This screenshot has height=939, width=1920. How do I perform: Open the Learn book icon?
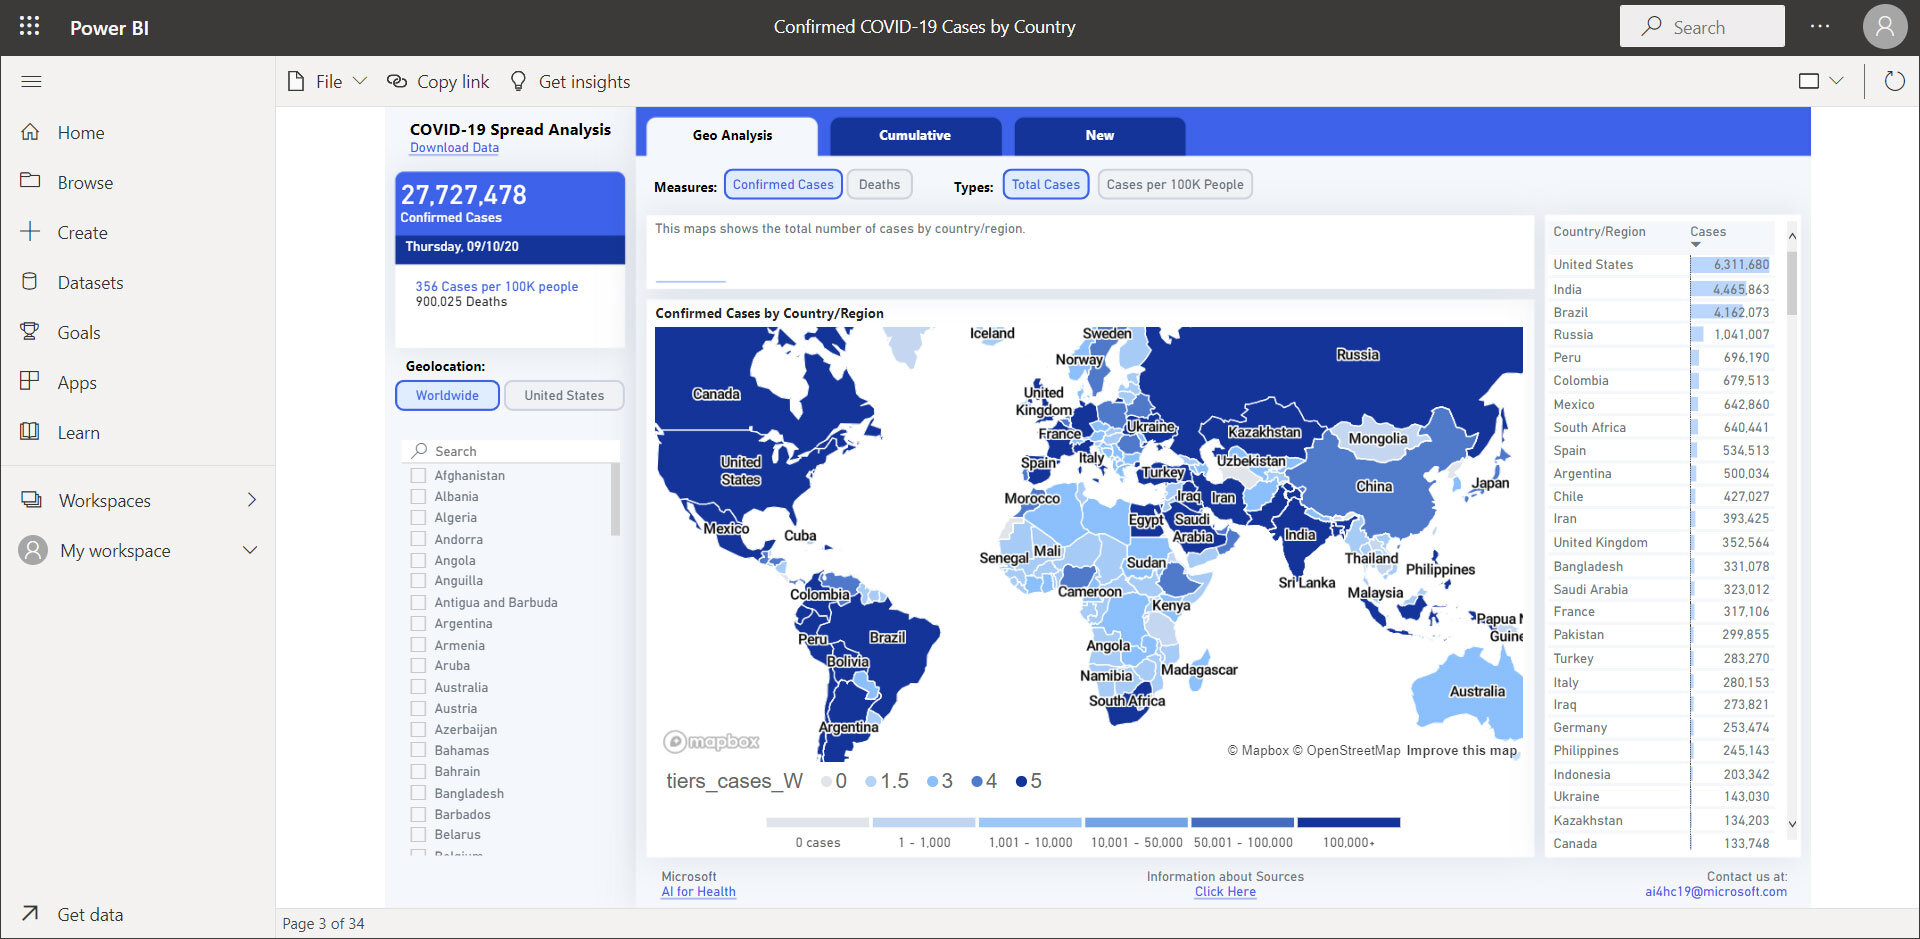coord(30,432)
